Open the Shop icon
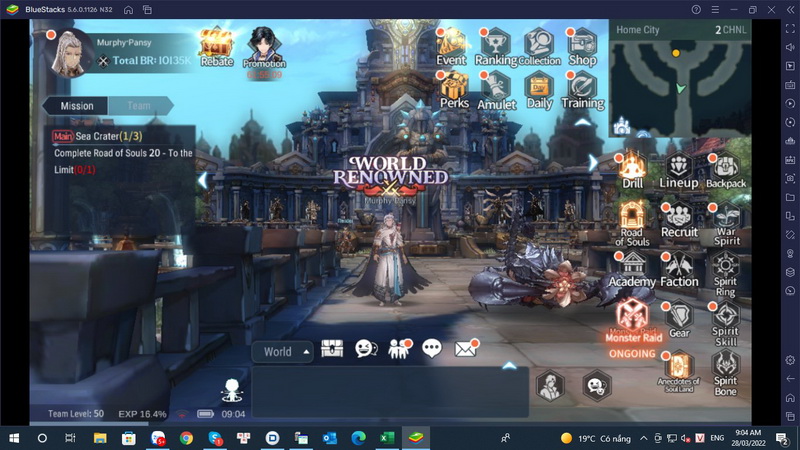The height and width of the screenshot is (450, 800). pyautogui.click(x=582, y=46)
